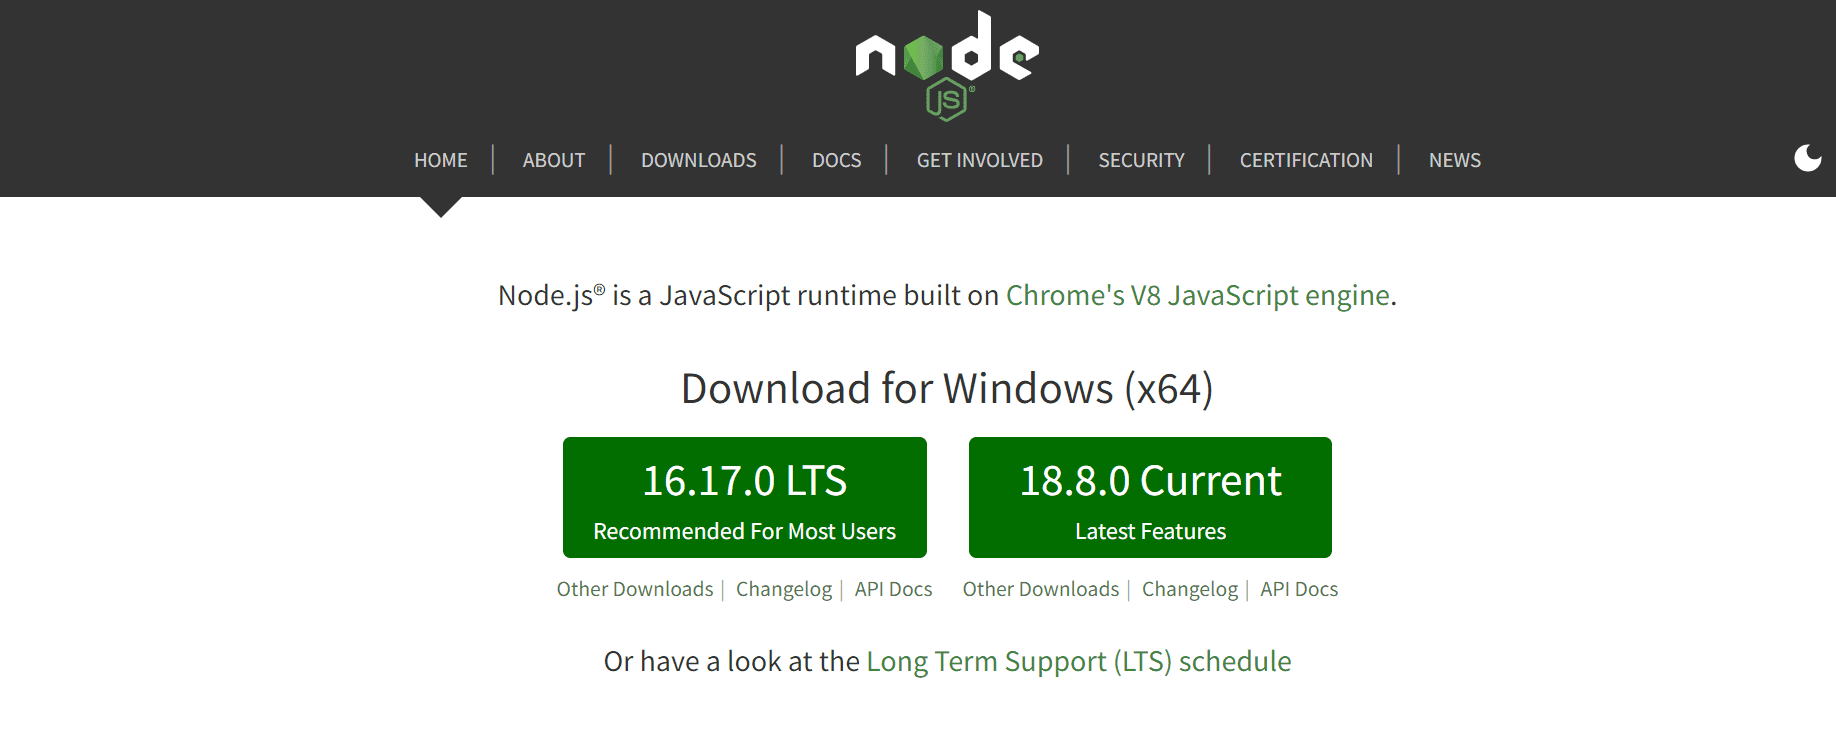Download the 18.8.0 Current version

coord(1149,497)
